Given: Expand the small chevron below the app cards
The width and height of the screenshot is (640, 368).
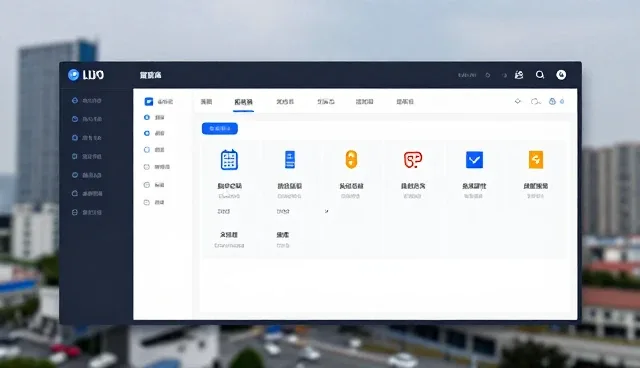Looking at the screenshot, I should pos(326,211).
